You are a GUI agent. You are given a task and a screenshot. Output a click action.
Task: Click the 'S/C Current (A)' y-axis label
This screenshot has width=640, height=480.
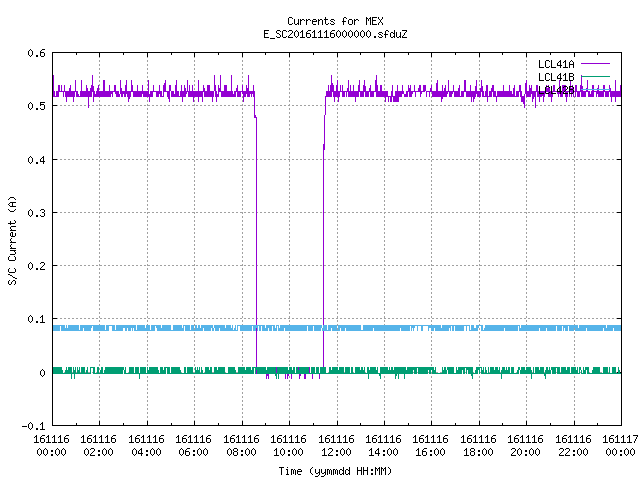click(13, 241)
